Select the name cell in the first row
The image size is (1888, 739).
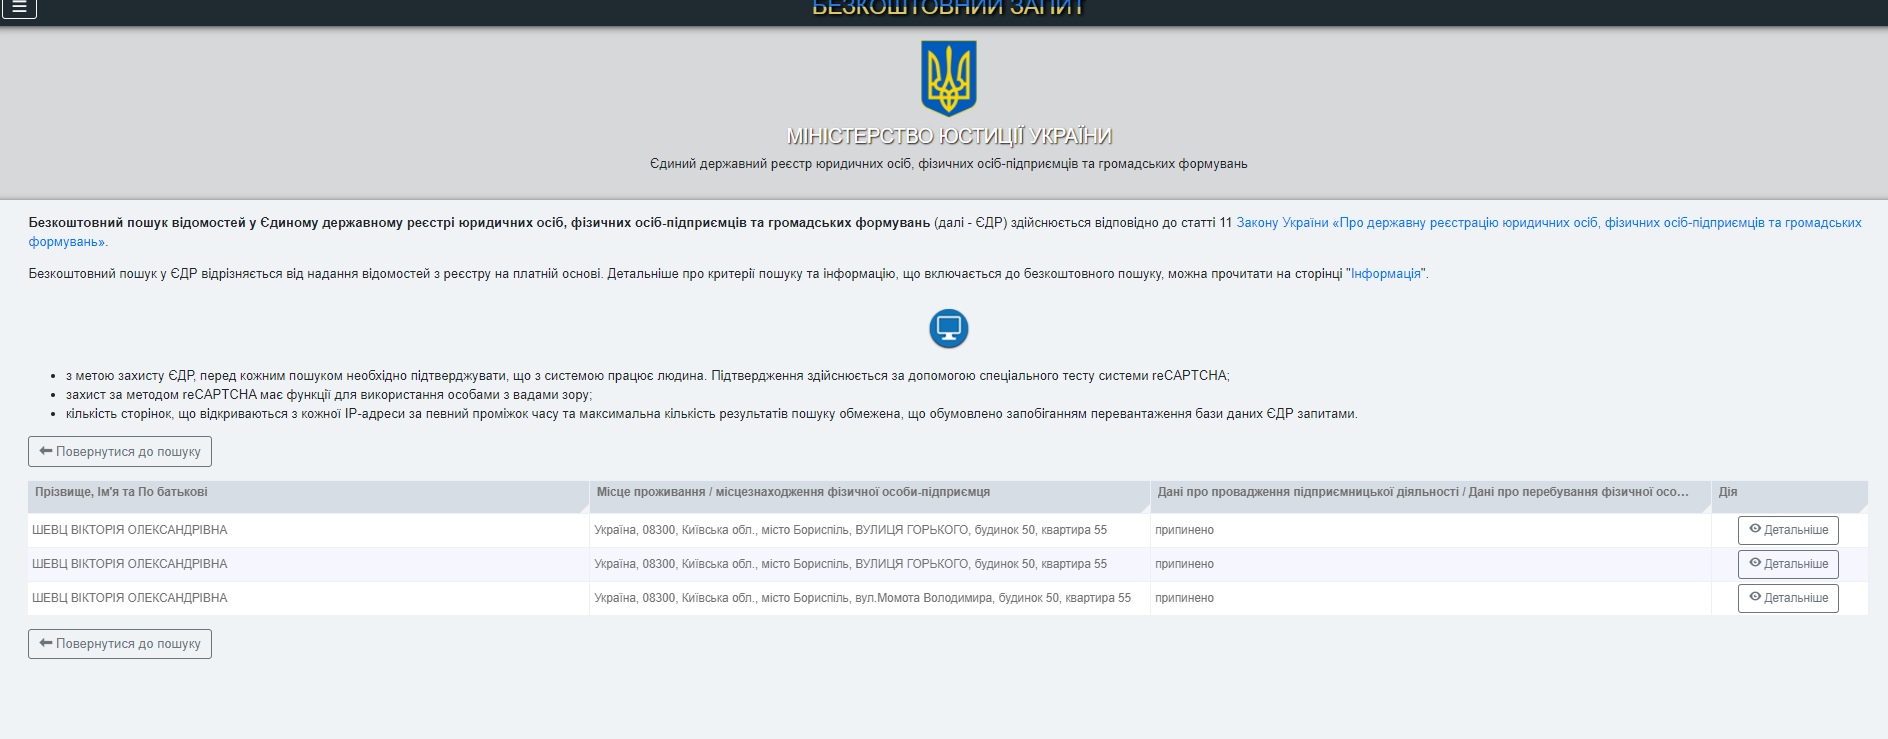130,530
